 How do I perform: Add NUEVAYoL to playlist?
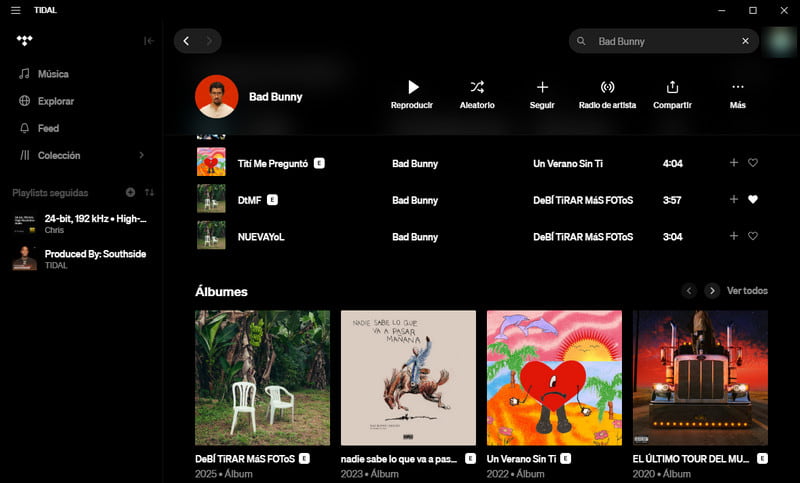coord(734,236)
